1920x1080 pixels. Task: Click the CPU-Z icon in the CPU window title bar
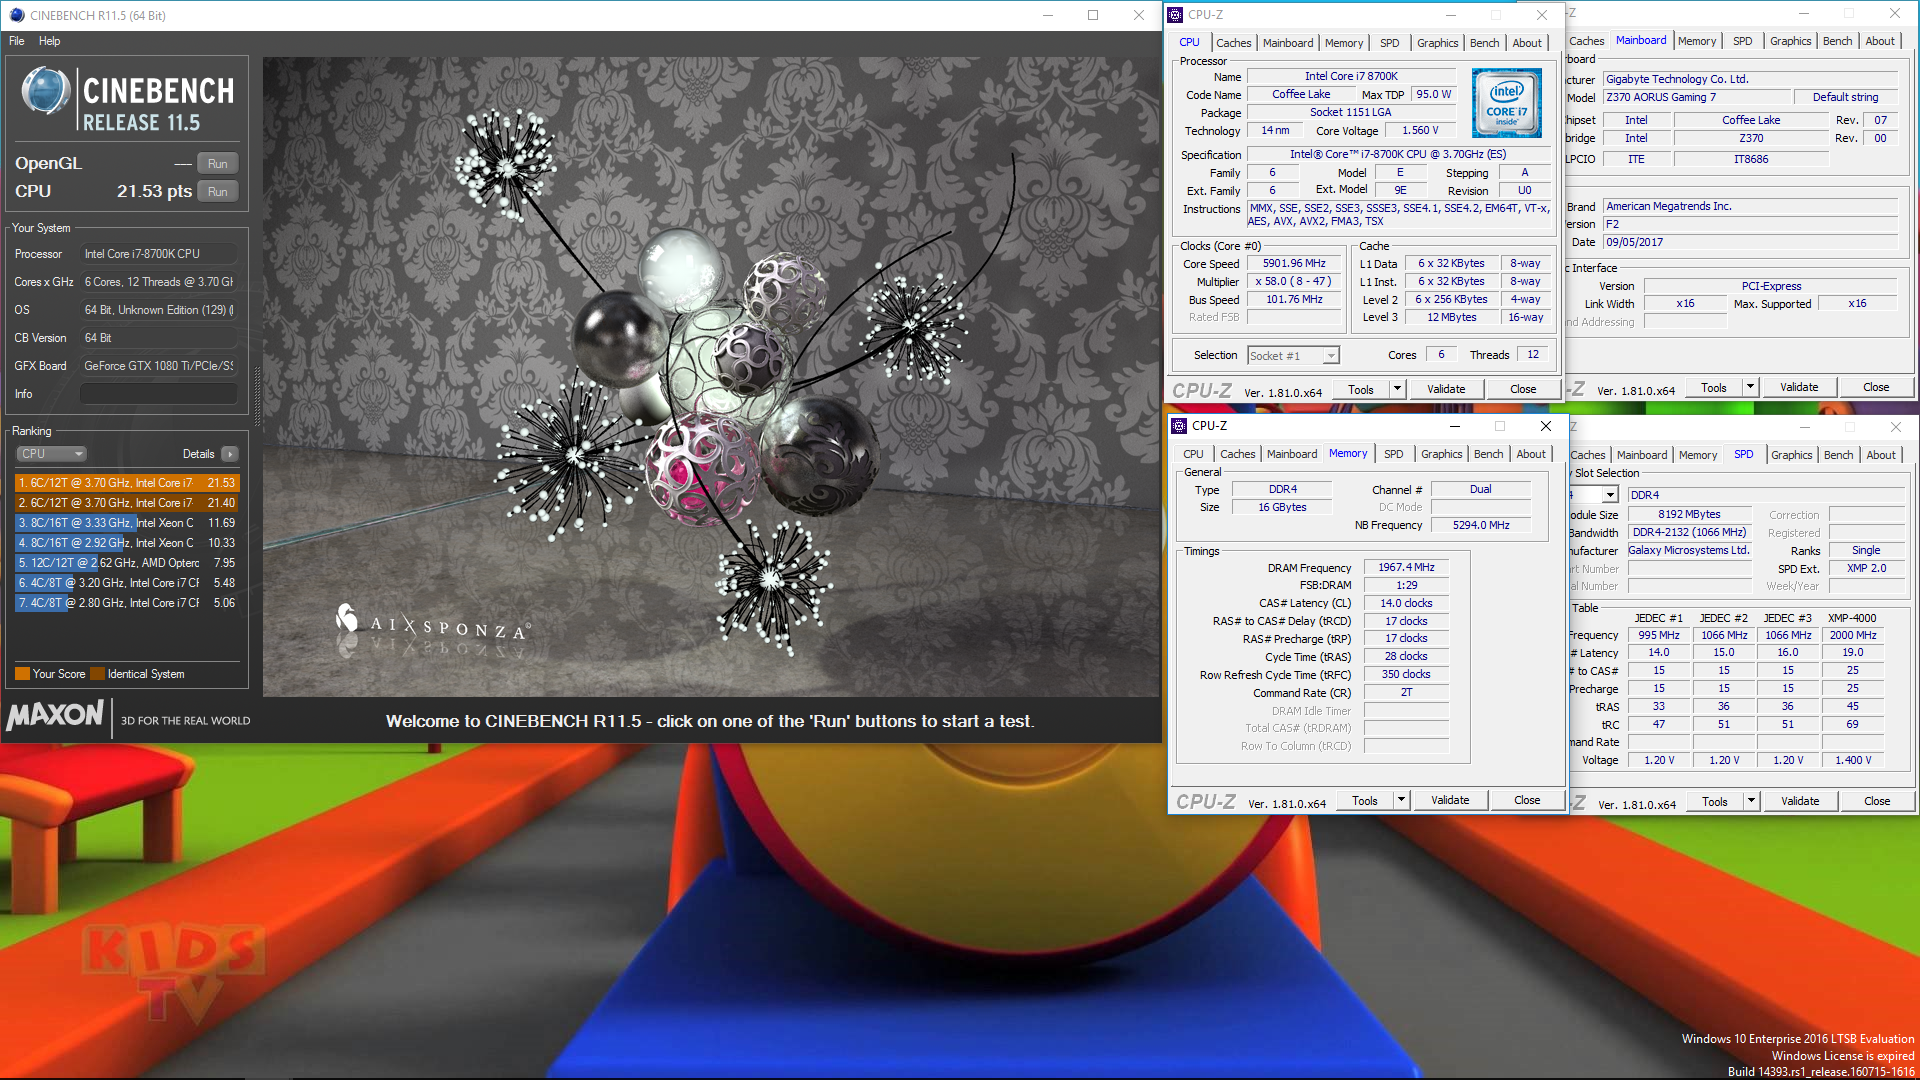[1176, 15]
